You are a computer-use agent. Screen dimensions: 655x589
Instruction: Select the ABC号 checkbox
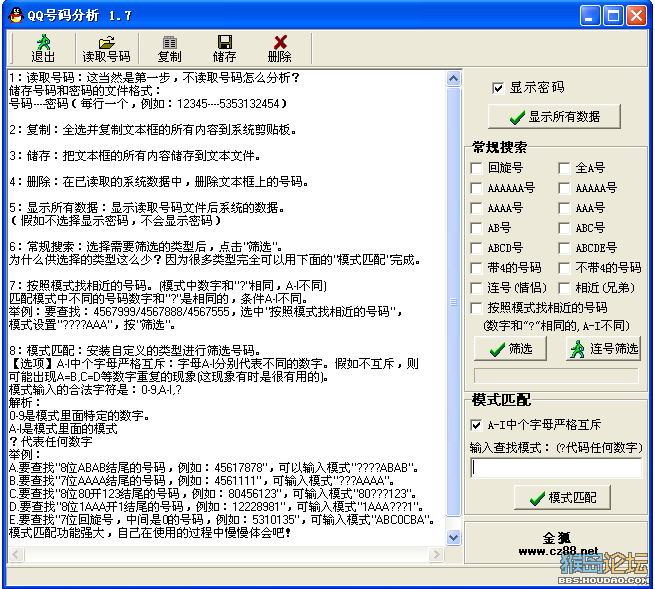pos(564,228)
